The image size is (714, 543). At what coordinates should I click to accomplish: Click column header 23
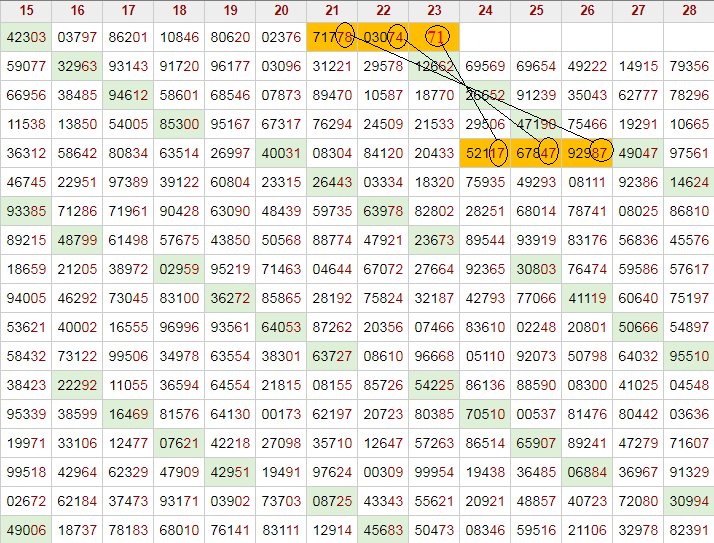click(434, 10)
